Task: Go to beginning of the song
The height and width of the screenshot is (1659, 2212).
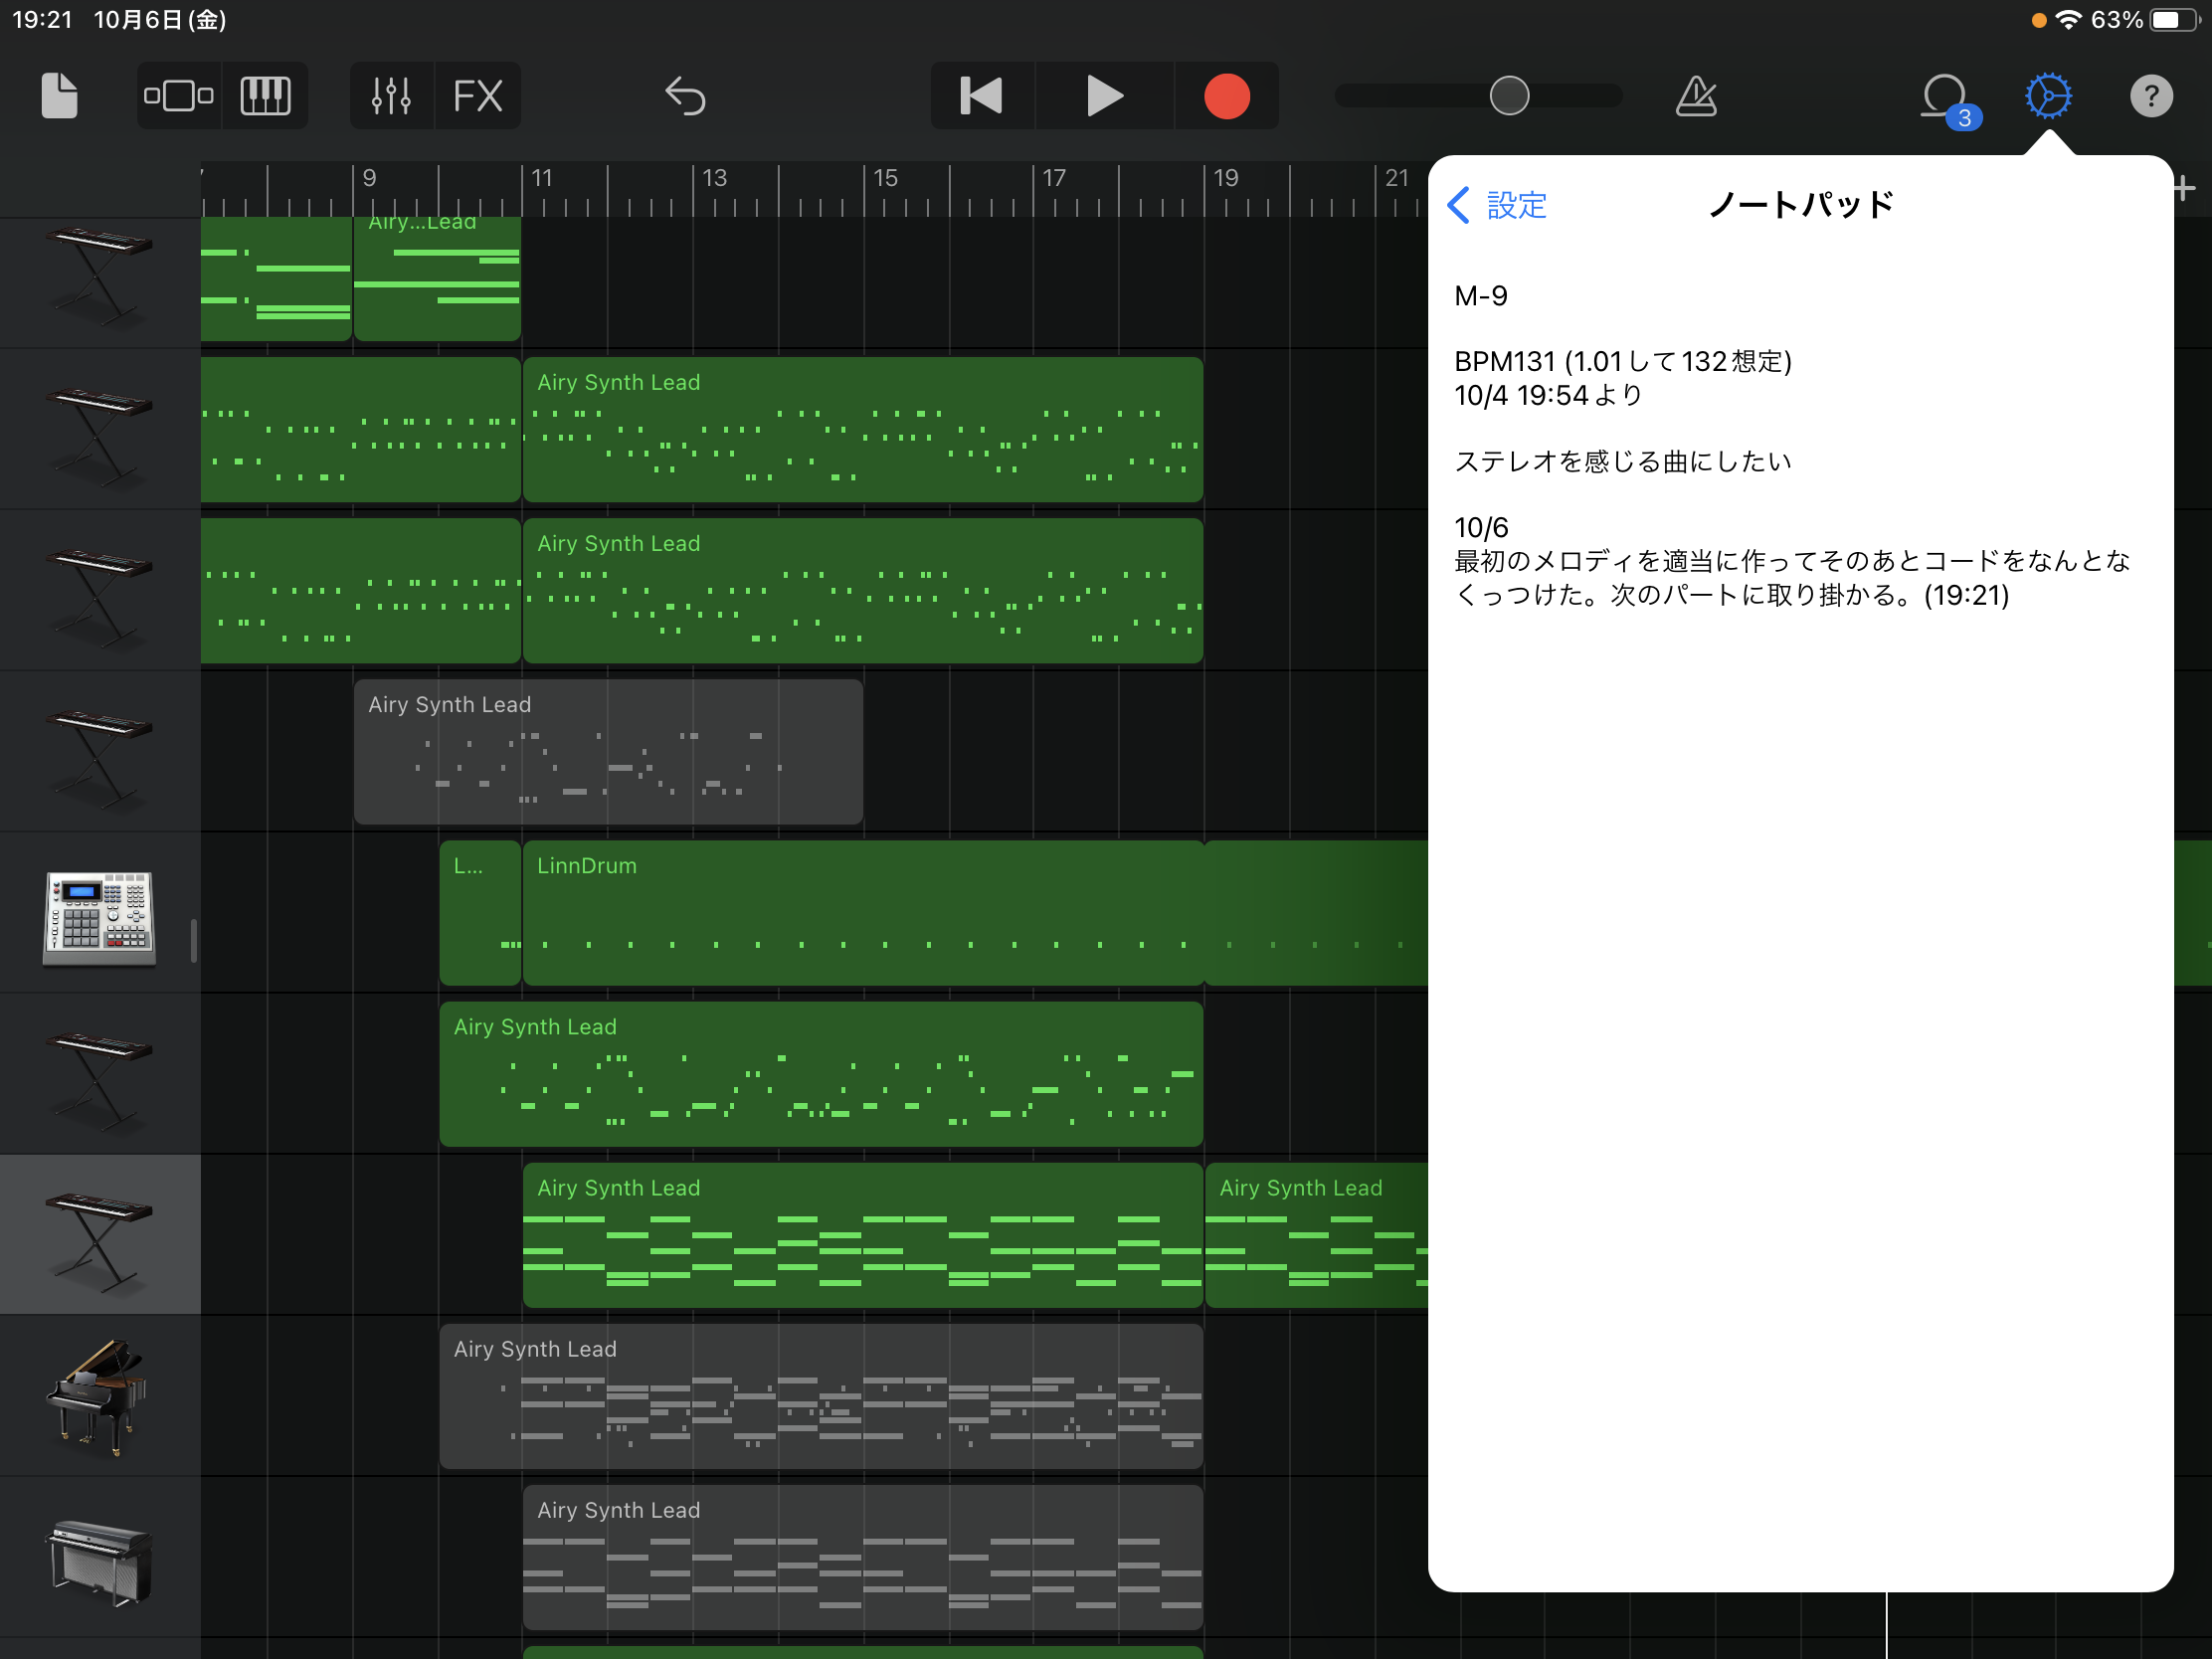Action: (x=981, y=96)
